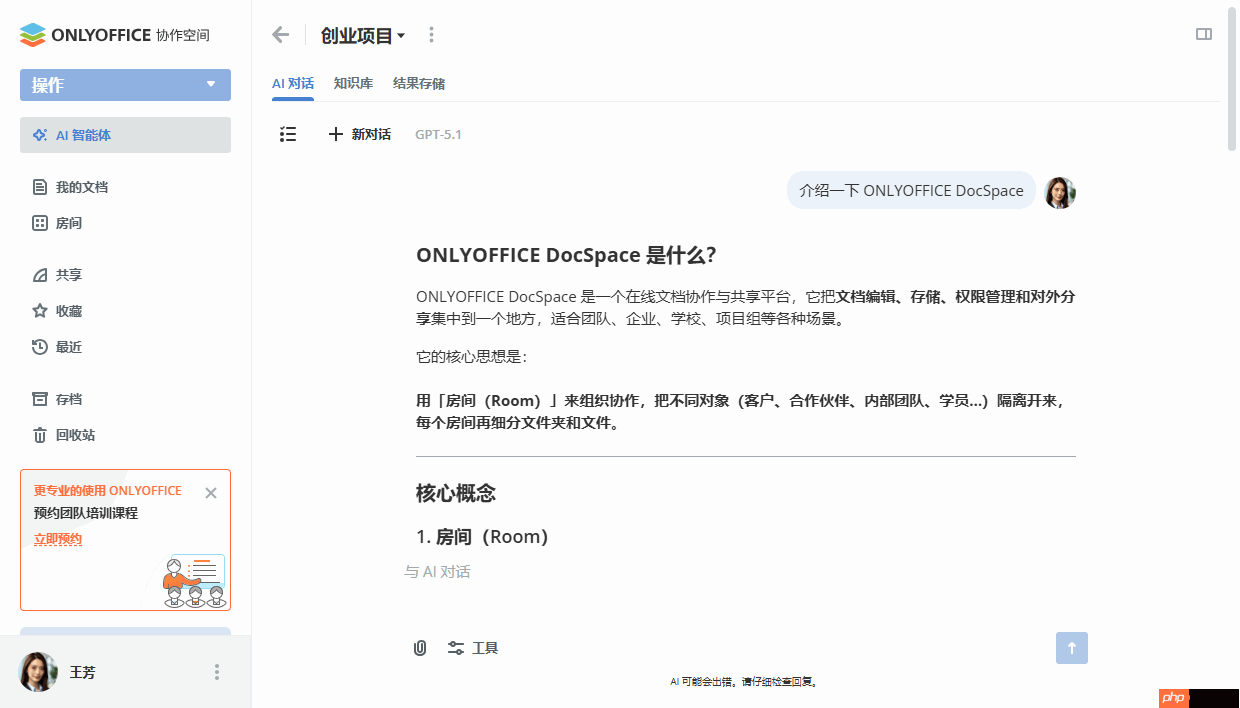The image size is (1240, 708).
Task: Open the 工具 settings control
Action: (x=472, y=647)
